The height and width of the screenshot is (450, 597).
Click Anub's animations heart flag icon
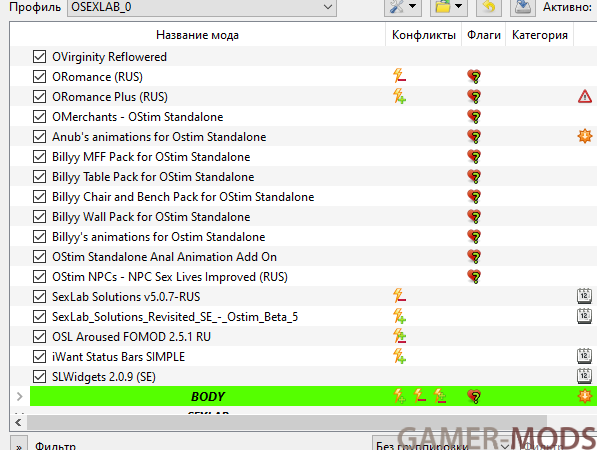pos(474,137)
